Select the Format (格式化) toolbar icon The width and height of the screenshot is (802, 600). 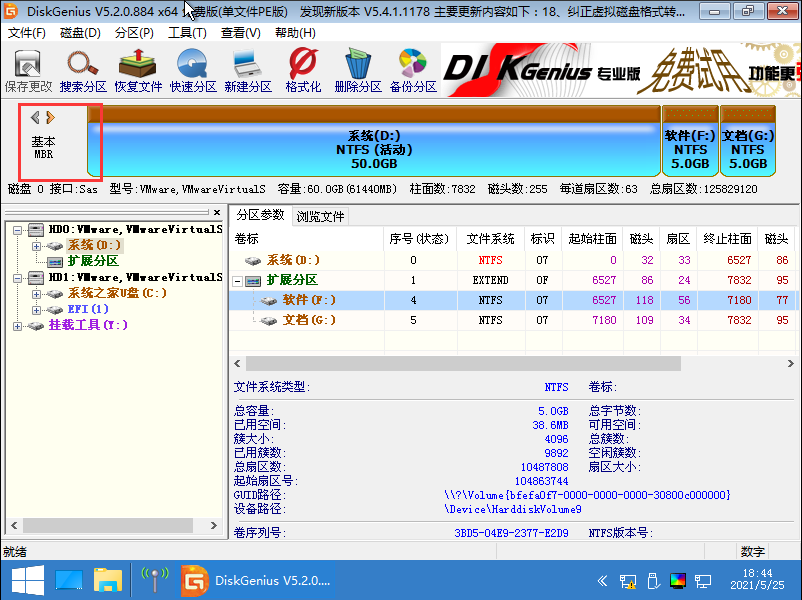[x=303, y=71]
